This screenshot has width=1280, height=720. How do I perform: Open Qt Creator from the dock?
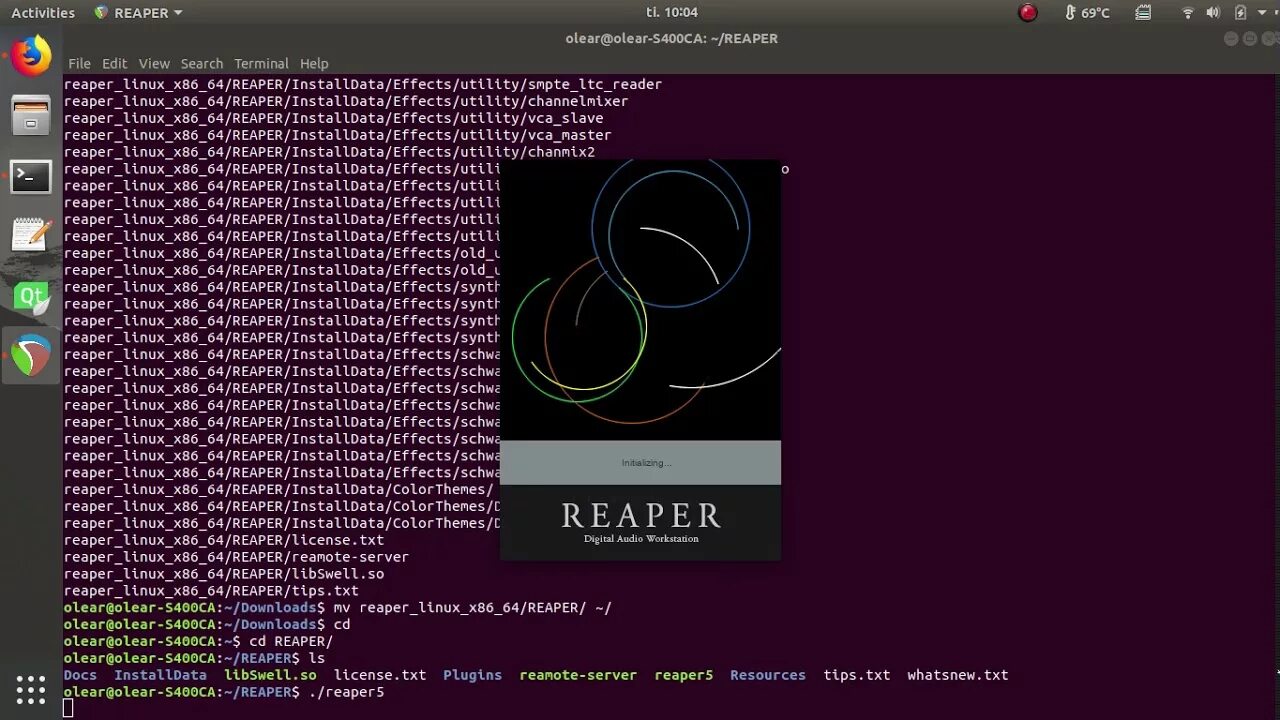[x=31, y=296]
